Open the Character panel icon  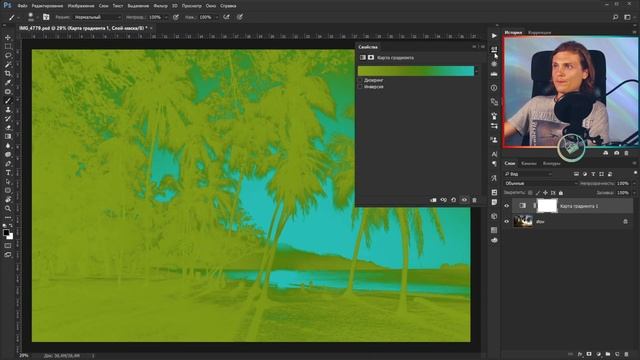coord(494,154)
